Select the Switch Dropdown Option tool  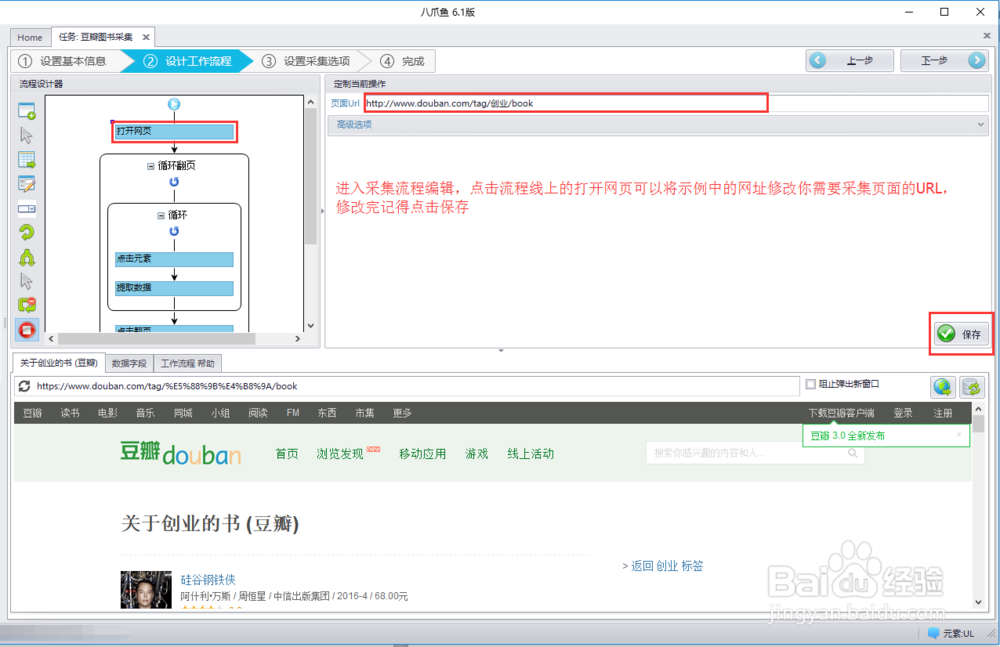pos(27,209)
